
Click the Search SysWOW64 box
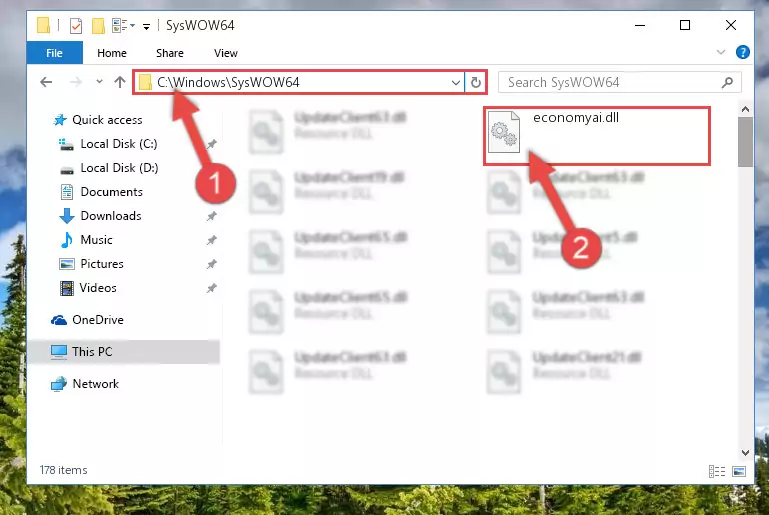pyautogui.click(x=610, y=82)
